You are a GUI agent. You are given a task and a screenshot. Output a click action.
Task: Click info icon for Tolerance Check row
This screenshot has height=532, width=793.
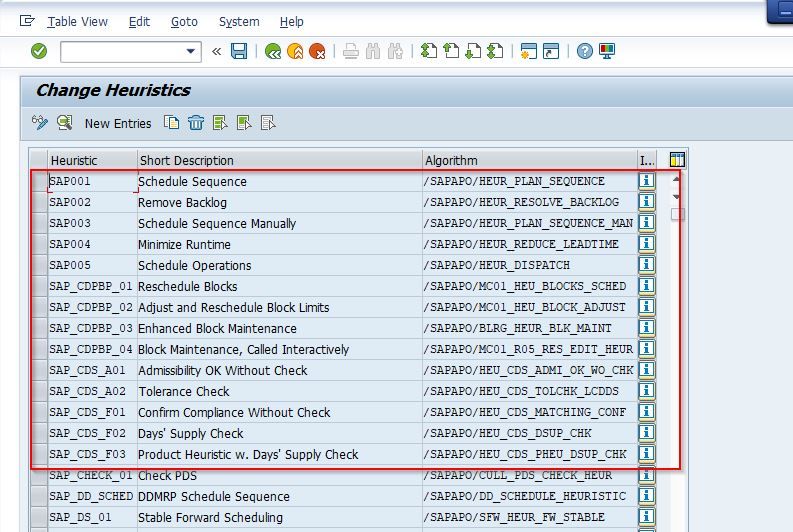point(646,390)
